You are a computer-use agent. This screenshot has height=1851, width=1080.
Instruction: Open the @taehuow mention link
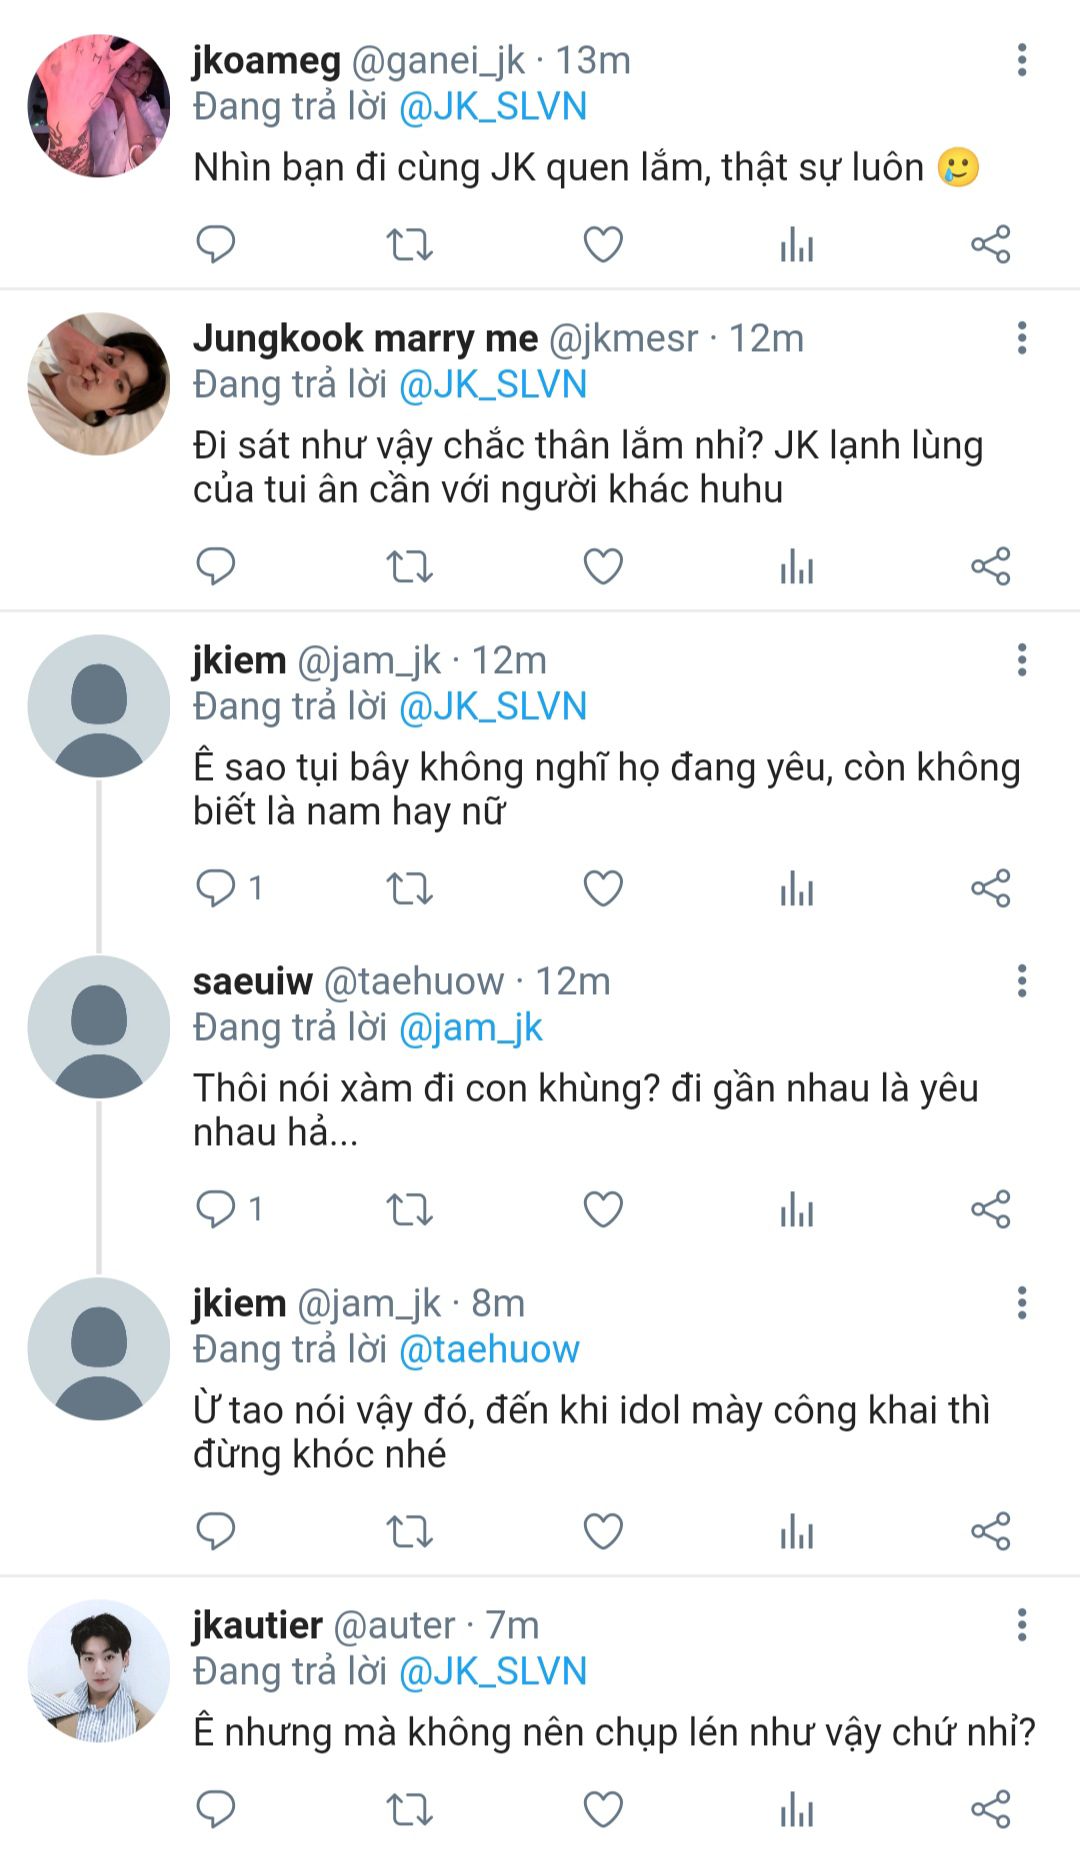[x=489, y=1349]
